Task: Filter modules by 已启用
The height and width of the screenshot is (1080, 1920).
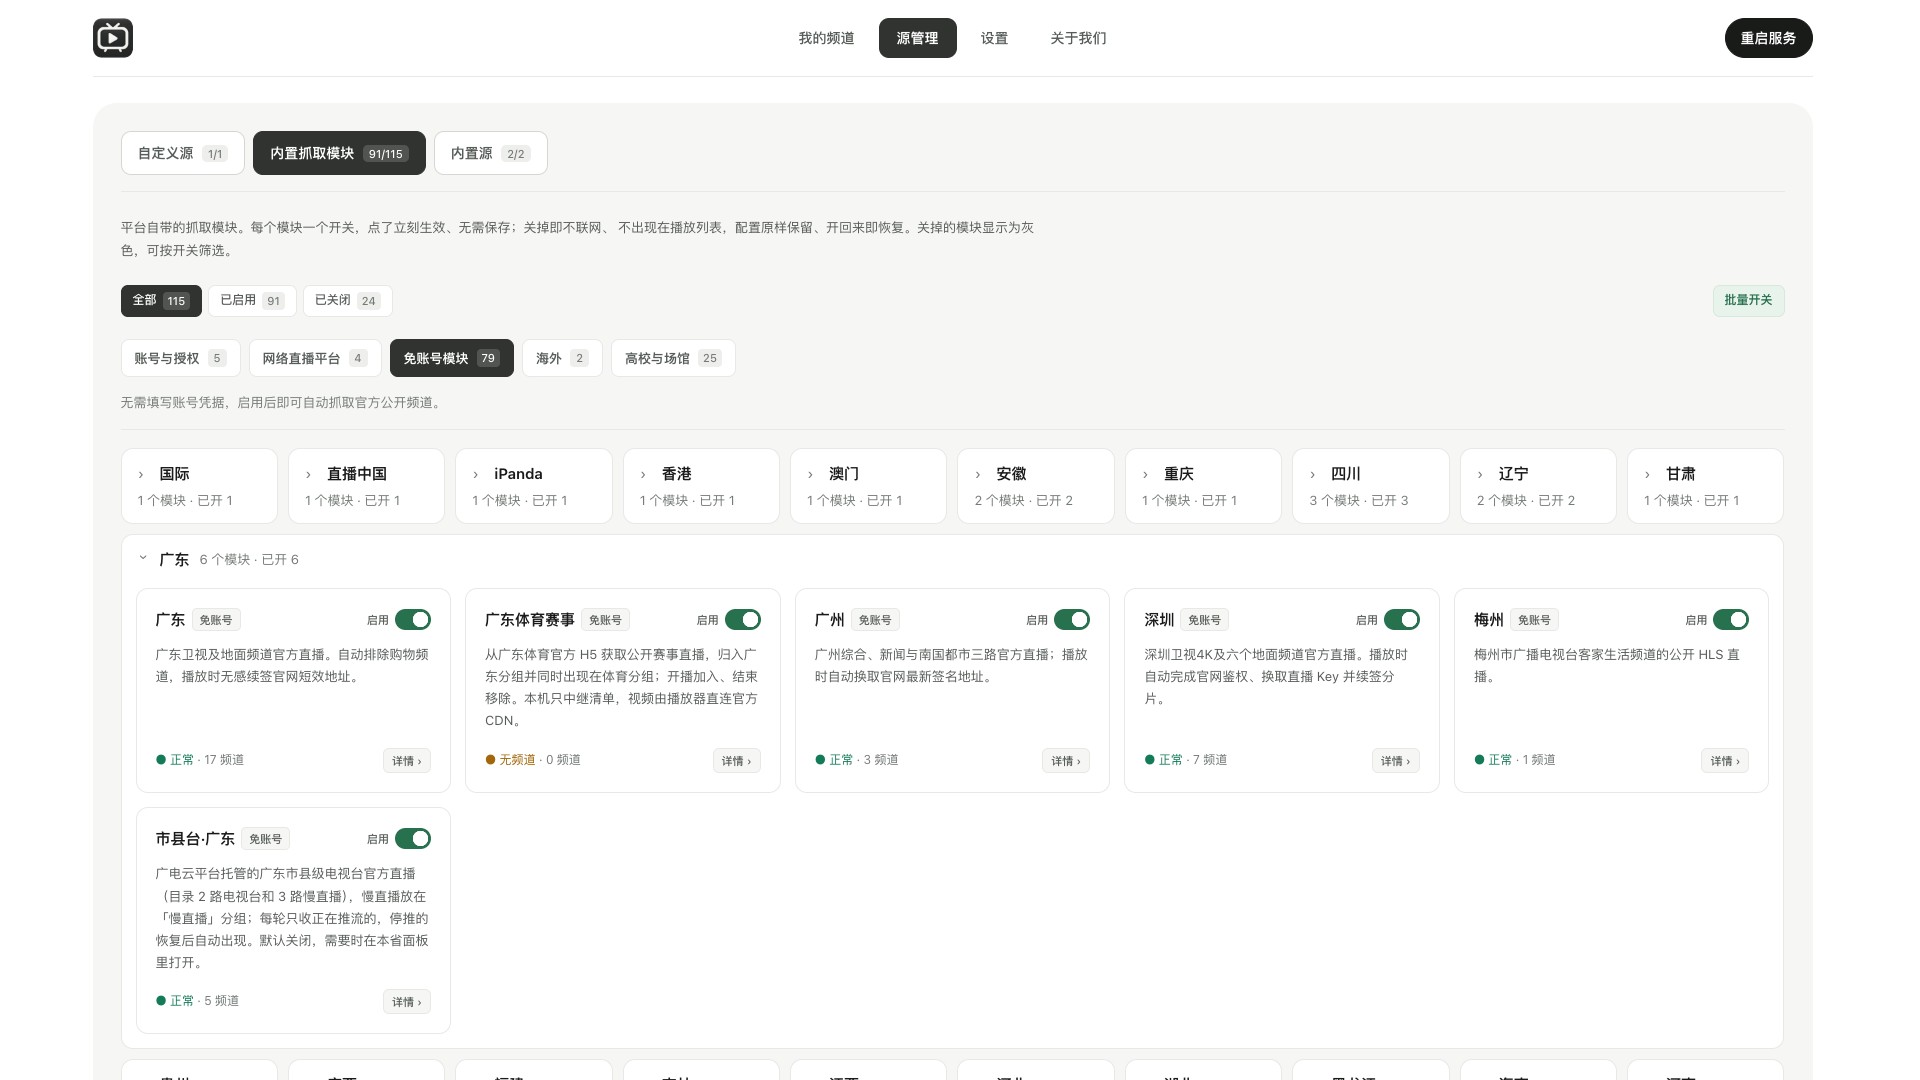Action: (252, 300)
